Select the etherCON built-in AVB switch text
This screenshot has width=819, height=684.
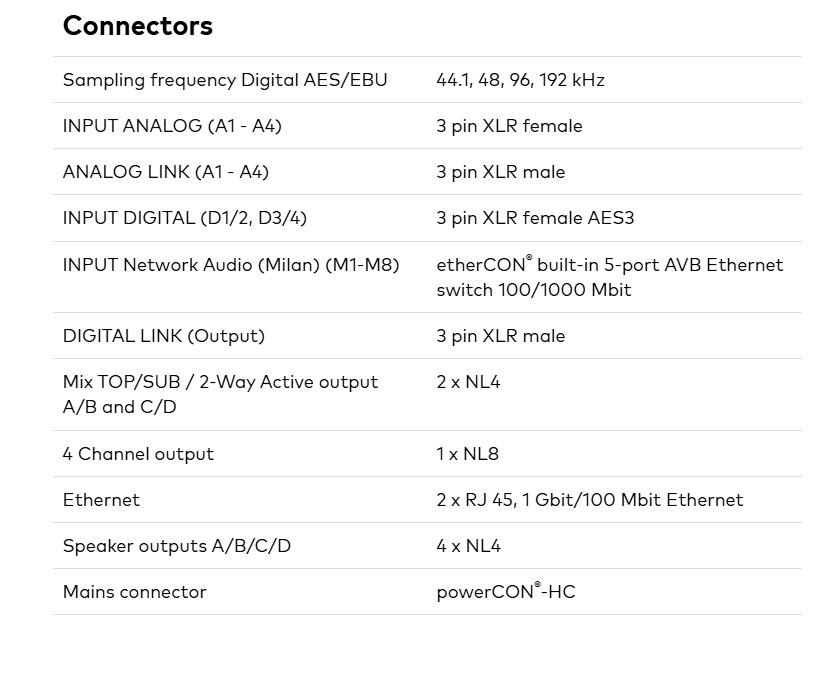click(609, 277)
